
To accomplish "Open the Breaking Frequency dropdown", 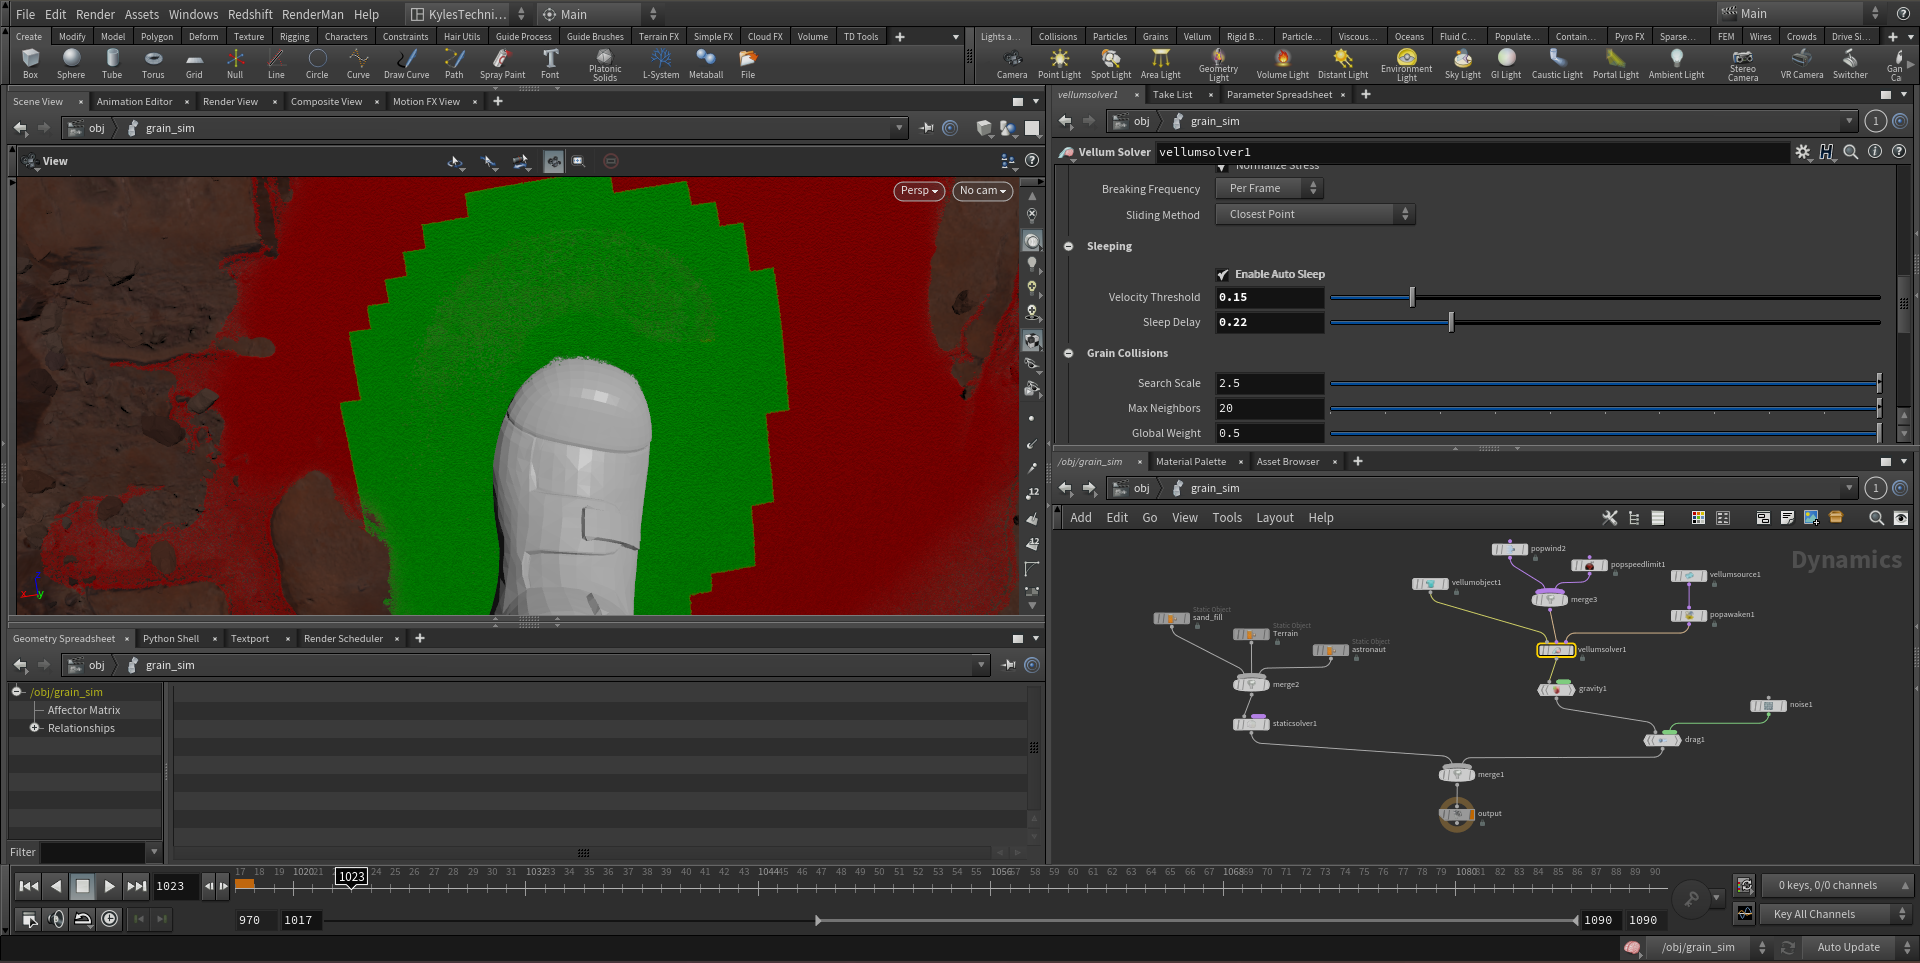I will [x=1269, y=189].
